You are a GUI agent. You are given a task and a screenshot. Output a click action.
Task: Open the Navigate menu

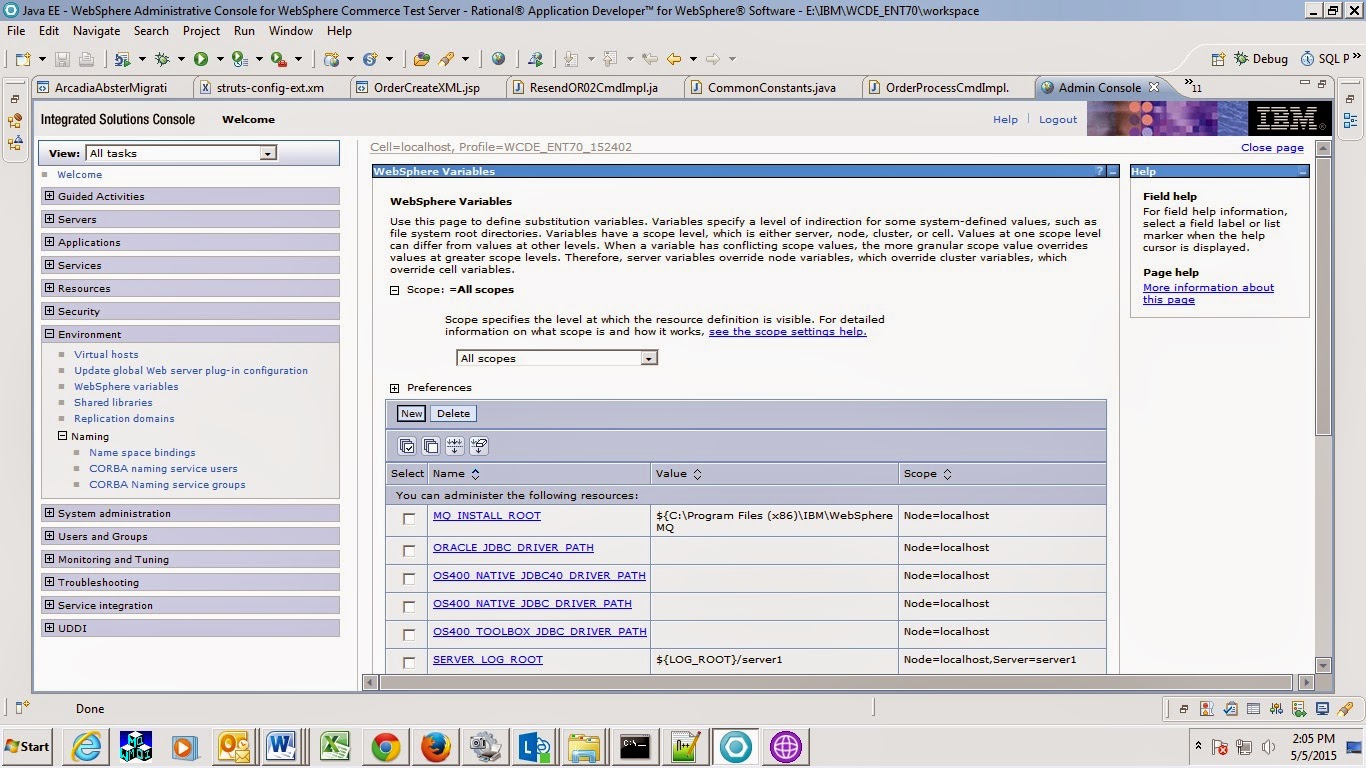96,31
